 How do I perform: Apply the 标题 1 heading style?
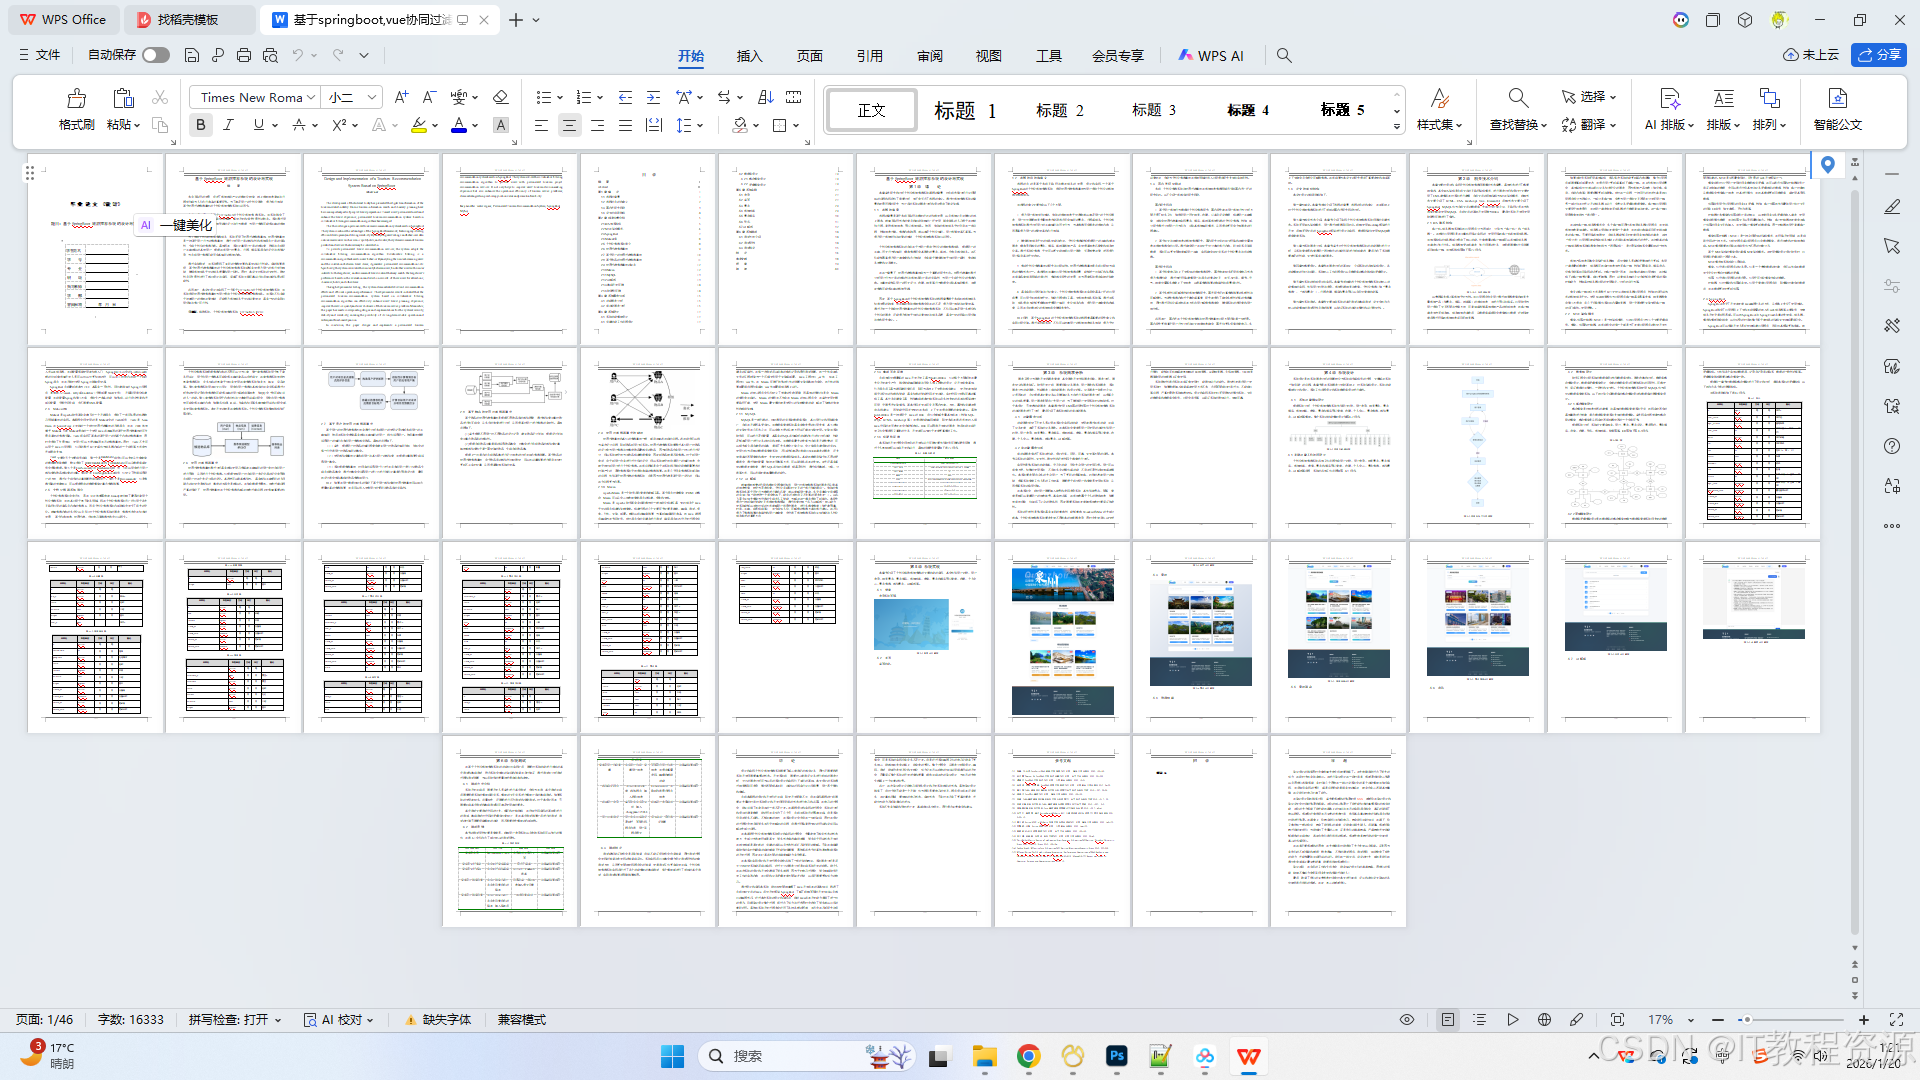(965, 110)
